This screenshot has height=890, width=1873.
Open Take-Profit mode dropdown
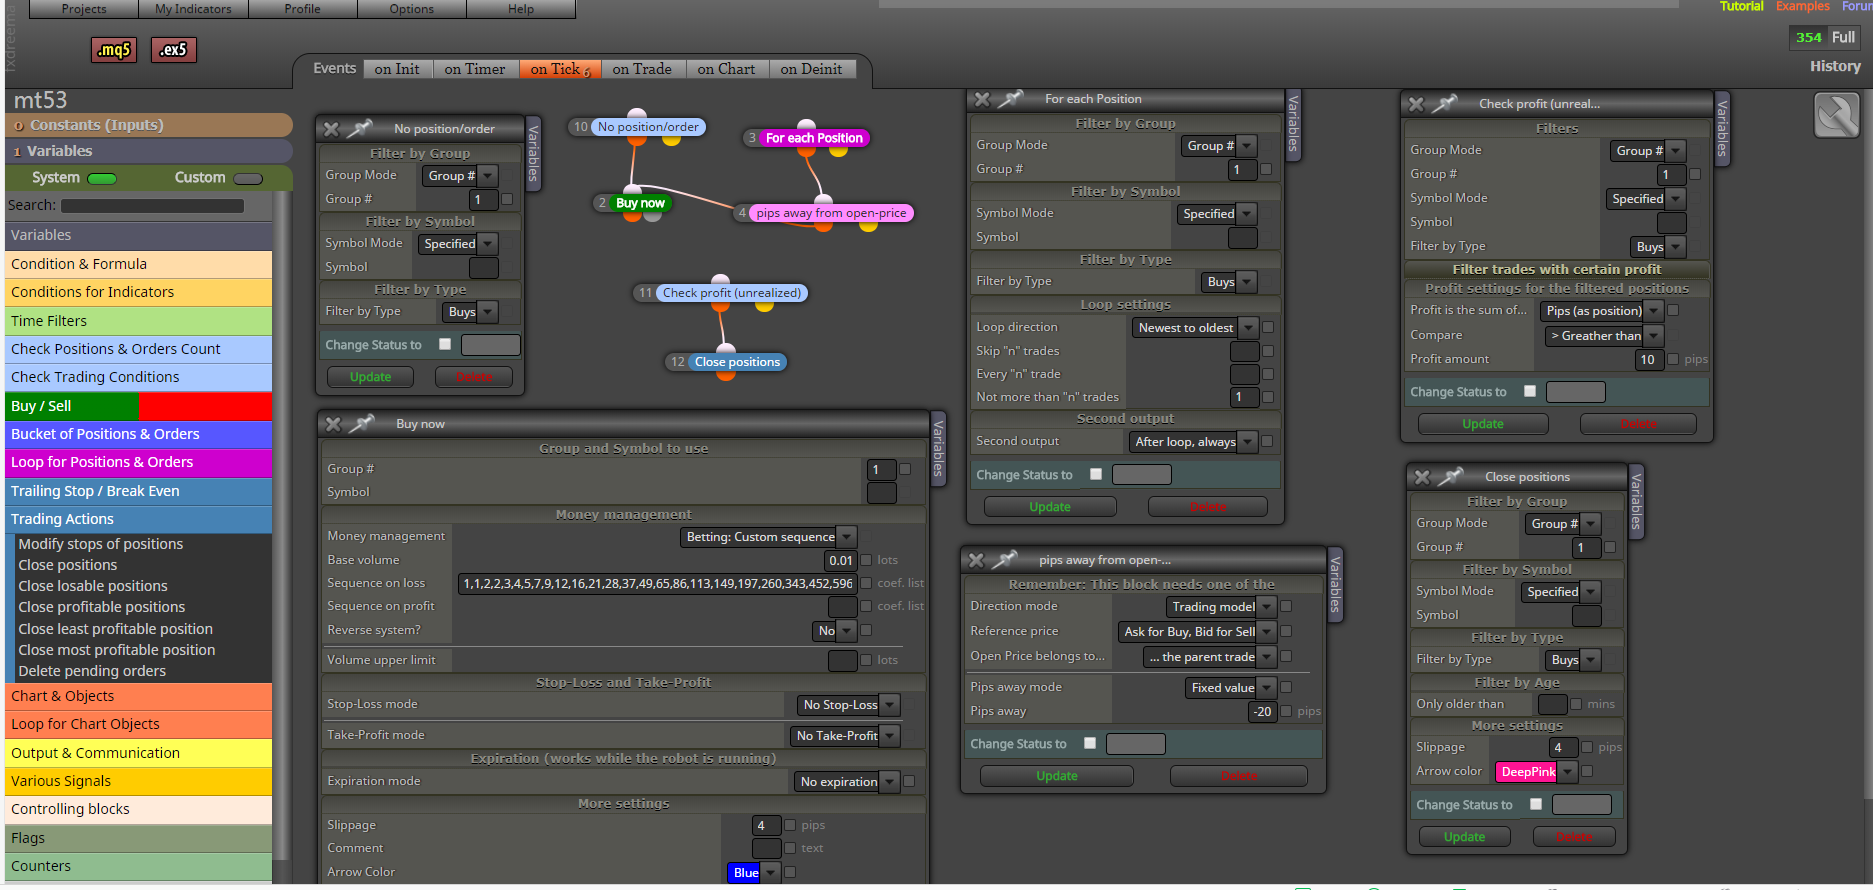point(845,736)
